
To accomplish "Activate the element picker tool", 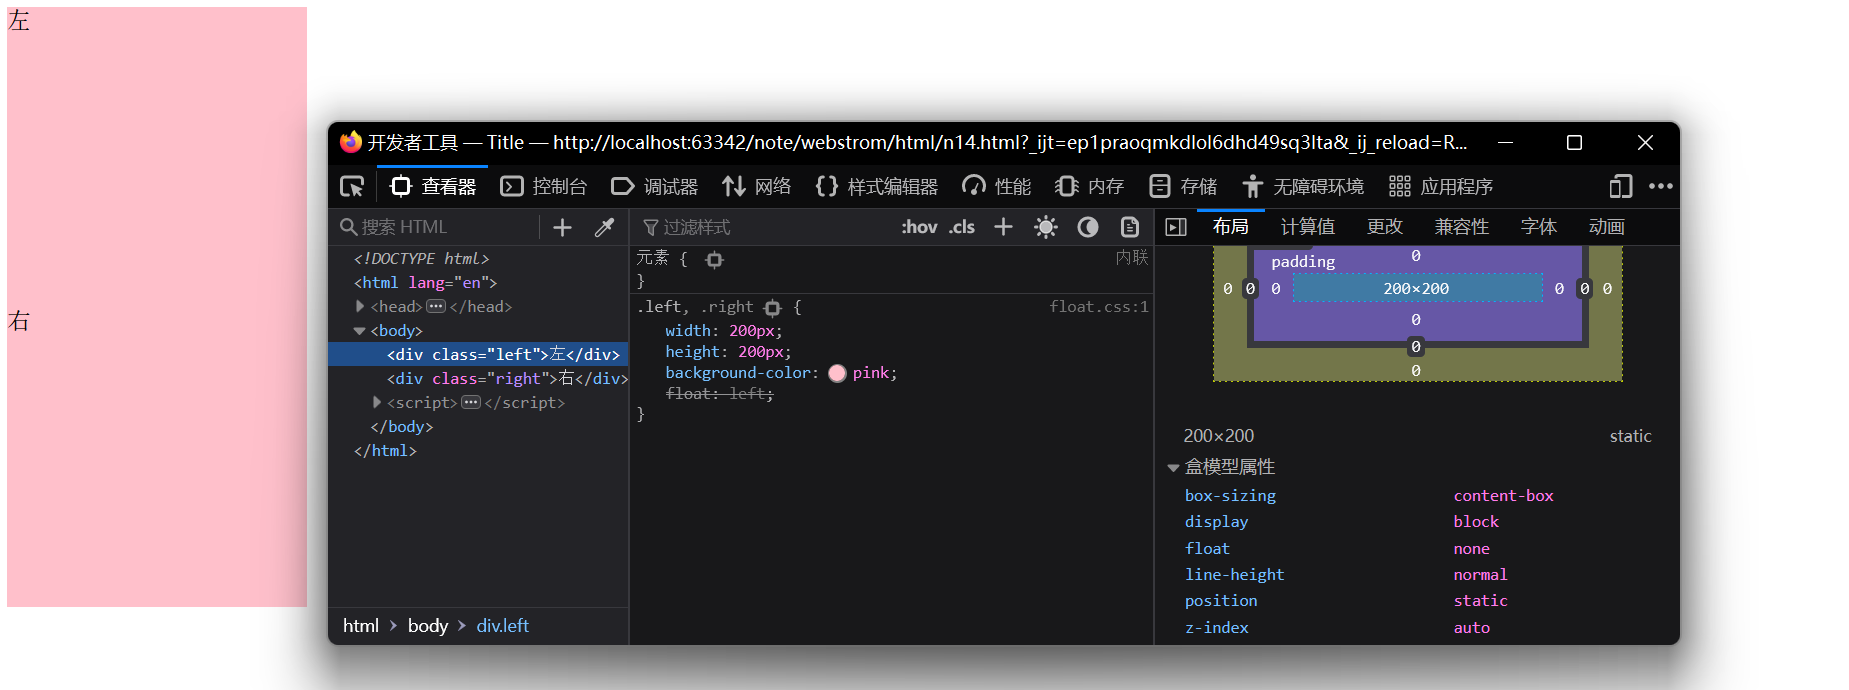I will (352, 187).
